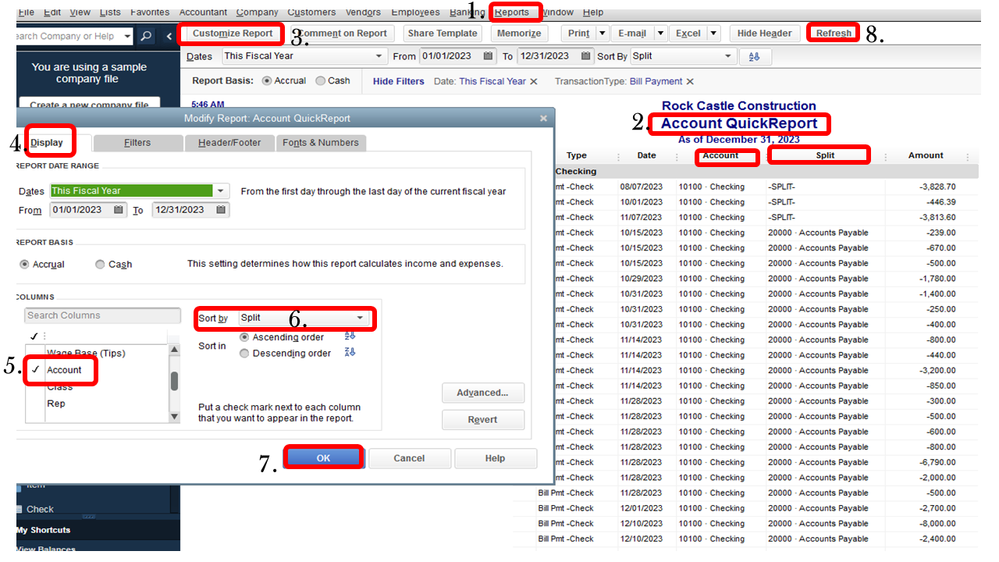
Task: Click the Split column header in the report
Action: coord(825,155)
